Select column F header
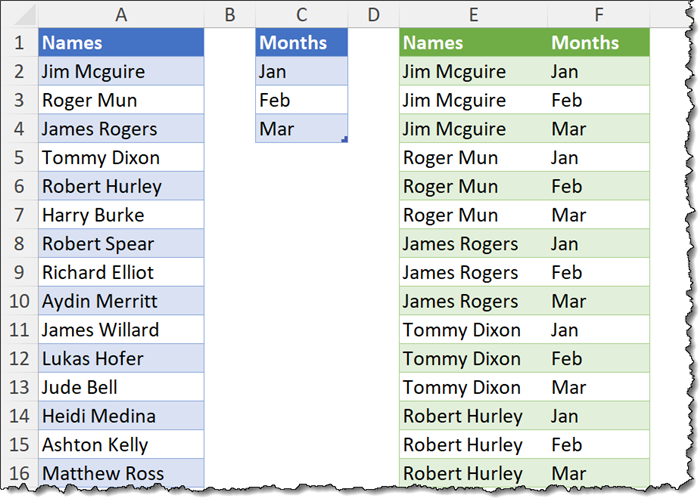Image resolution: width=700 pixels, height=498 pixels. click(598, 14)
